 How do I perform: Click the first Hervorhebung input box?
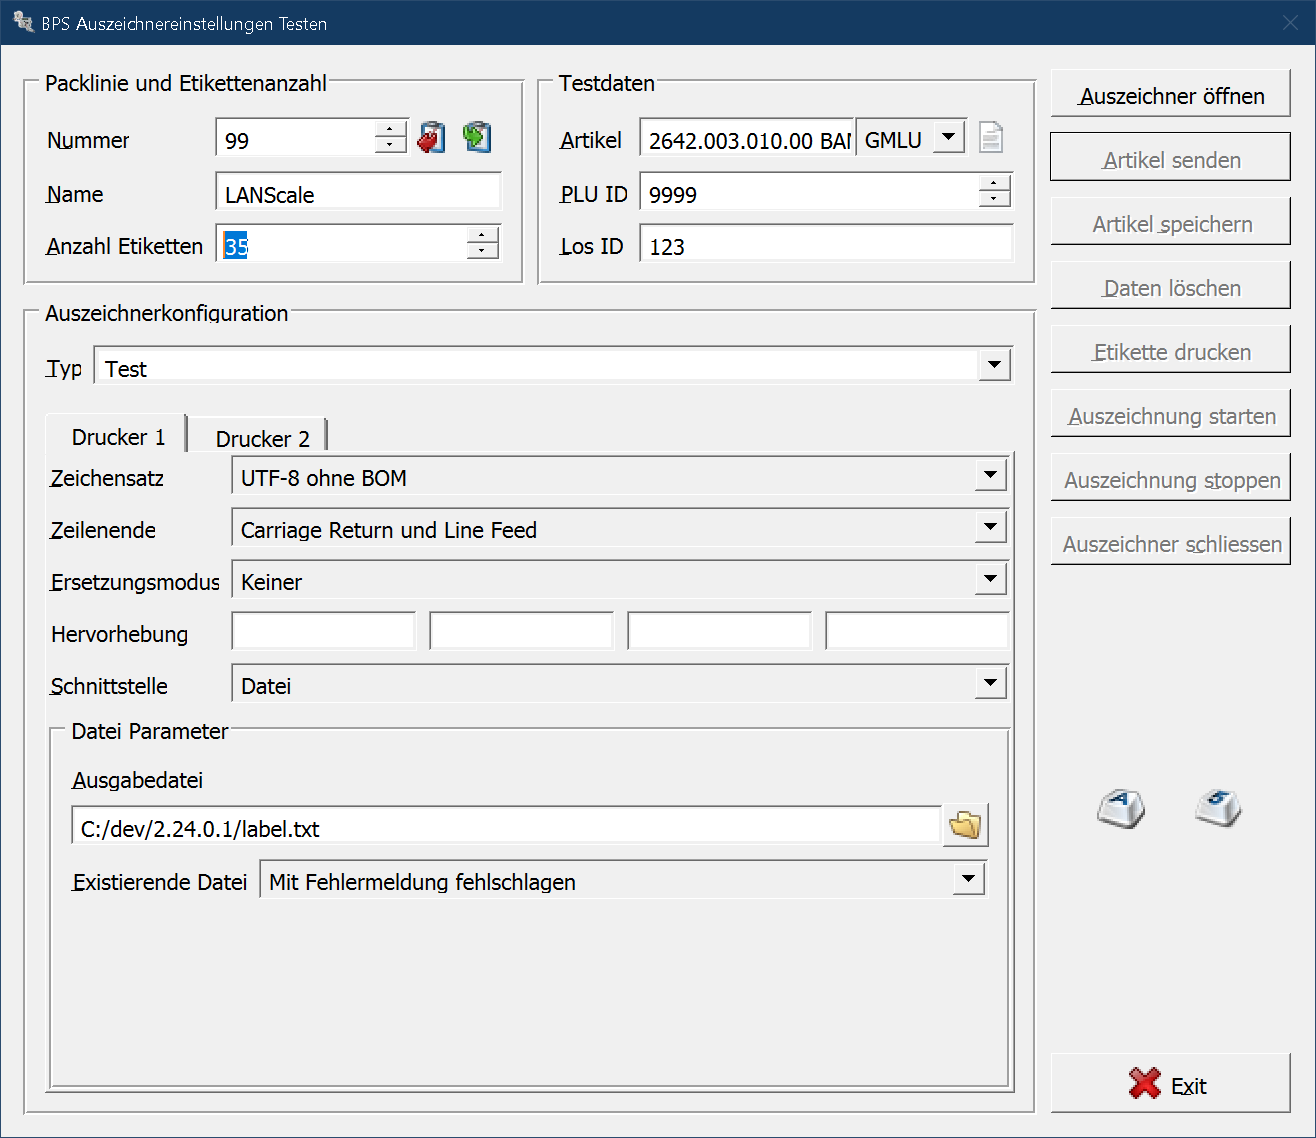pyautogui.click(x=323, y=632)
